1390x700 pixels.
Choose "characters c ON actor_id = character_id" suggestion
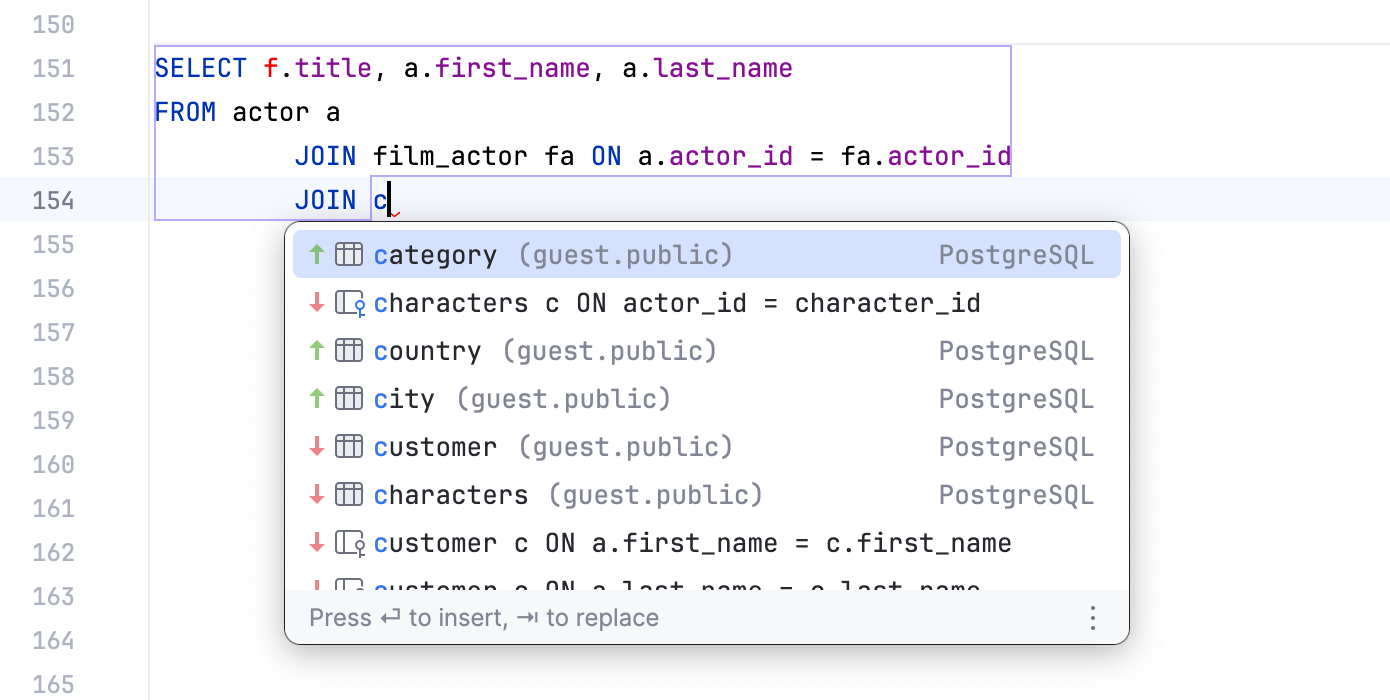click(677, 303)
